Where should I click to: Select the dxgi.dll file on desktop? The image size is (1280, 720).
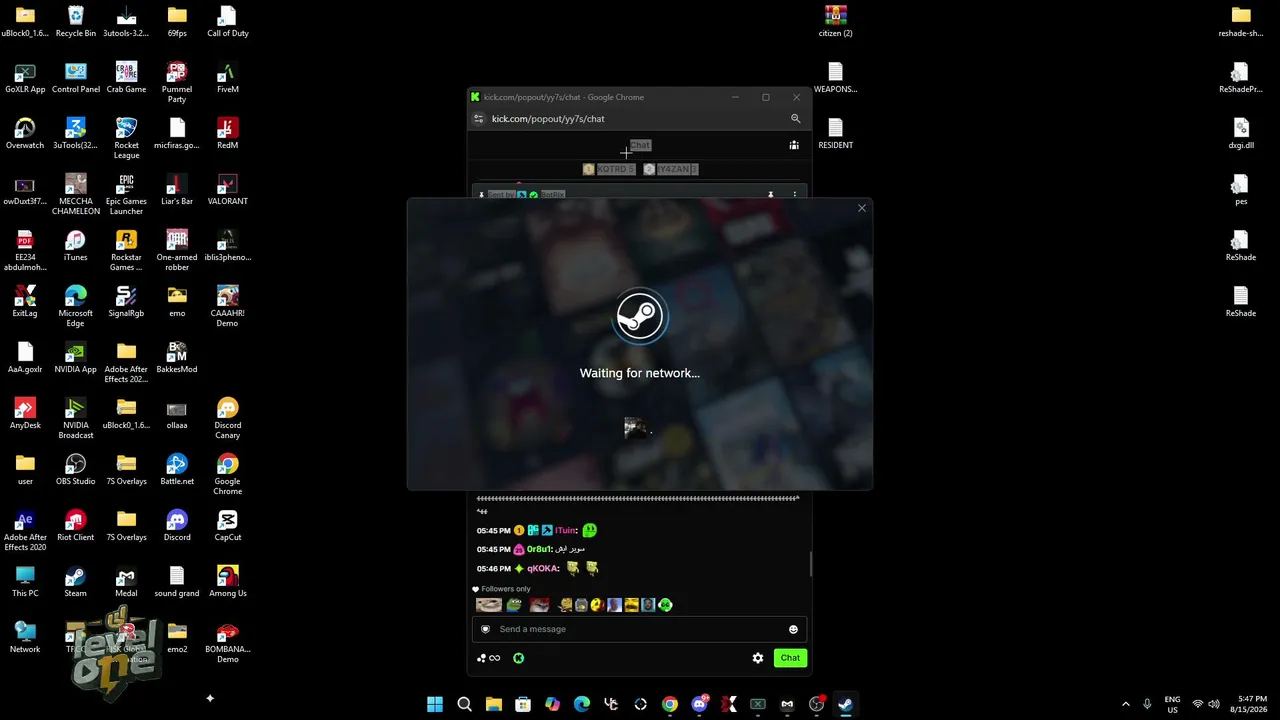pos(1241,133)
